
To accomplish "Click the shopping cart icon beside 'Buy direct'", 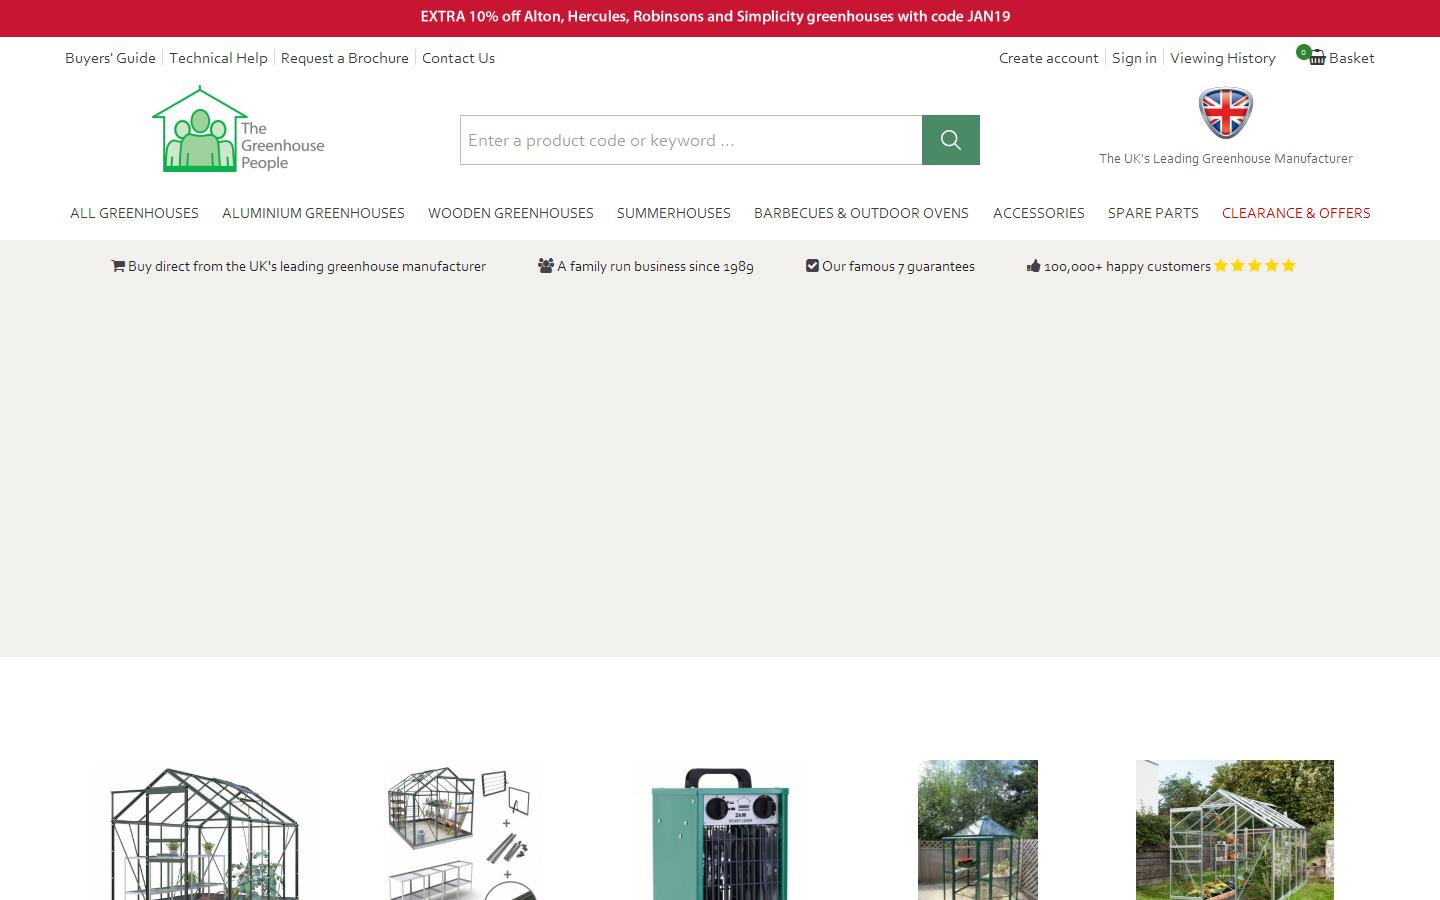I will tap(118, 266).
